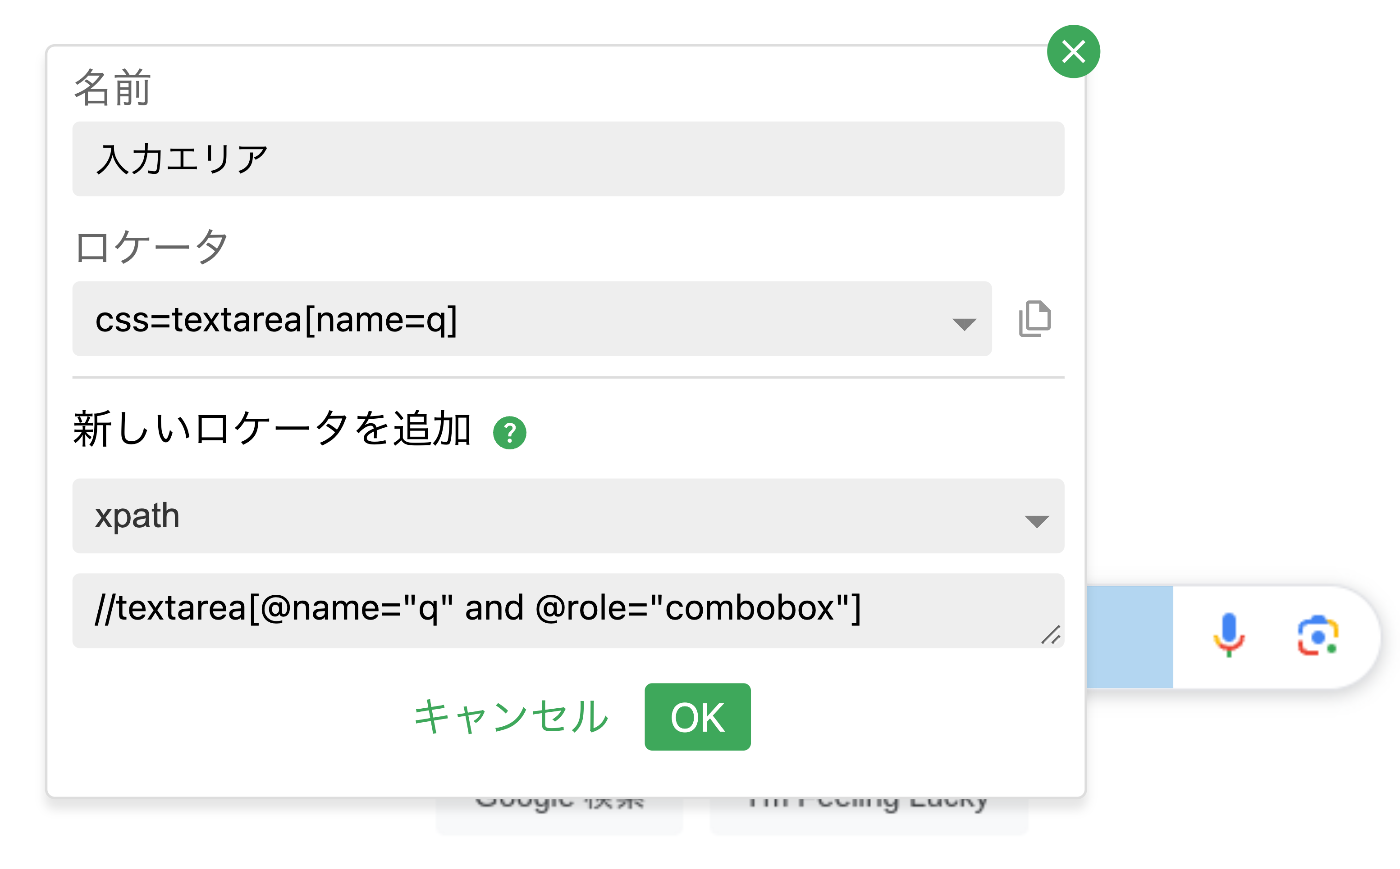Viewport: 1400px width, 869px height.
Task: Select the xpath locator type field
Action: tap(540, 516)
